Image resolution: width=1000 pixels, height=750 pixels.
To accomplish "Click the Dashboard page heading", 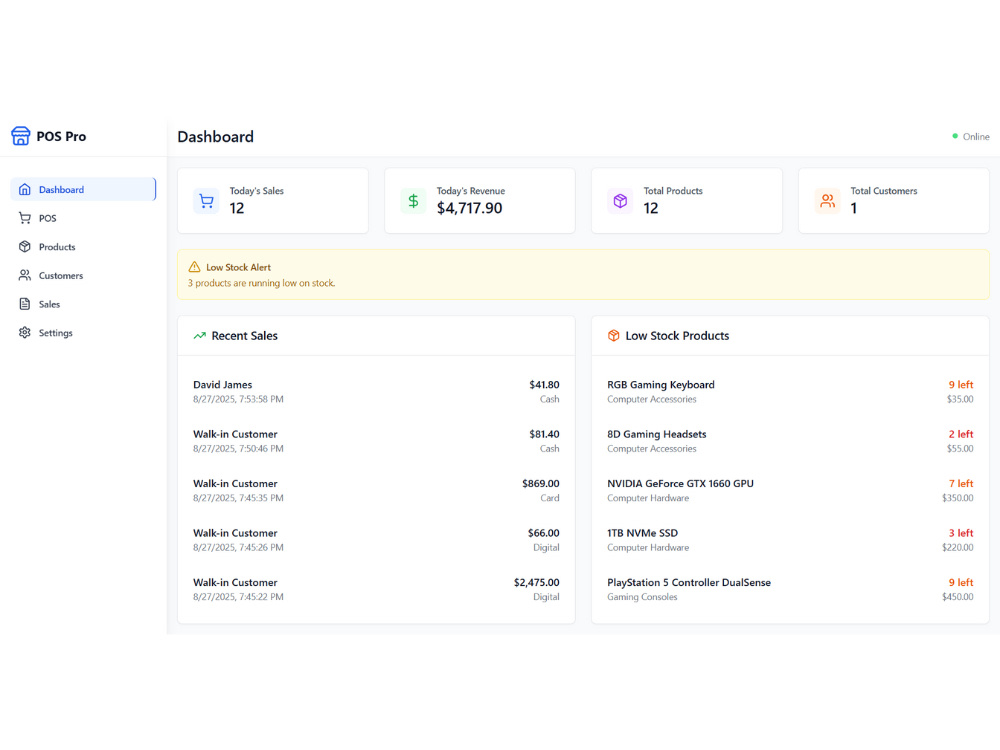I will (216, 136).
